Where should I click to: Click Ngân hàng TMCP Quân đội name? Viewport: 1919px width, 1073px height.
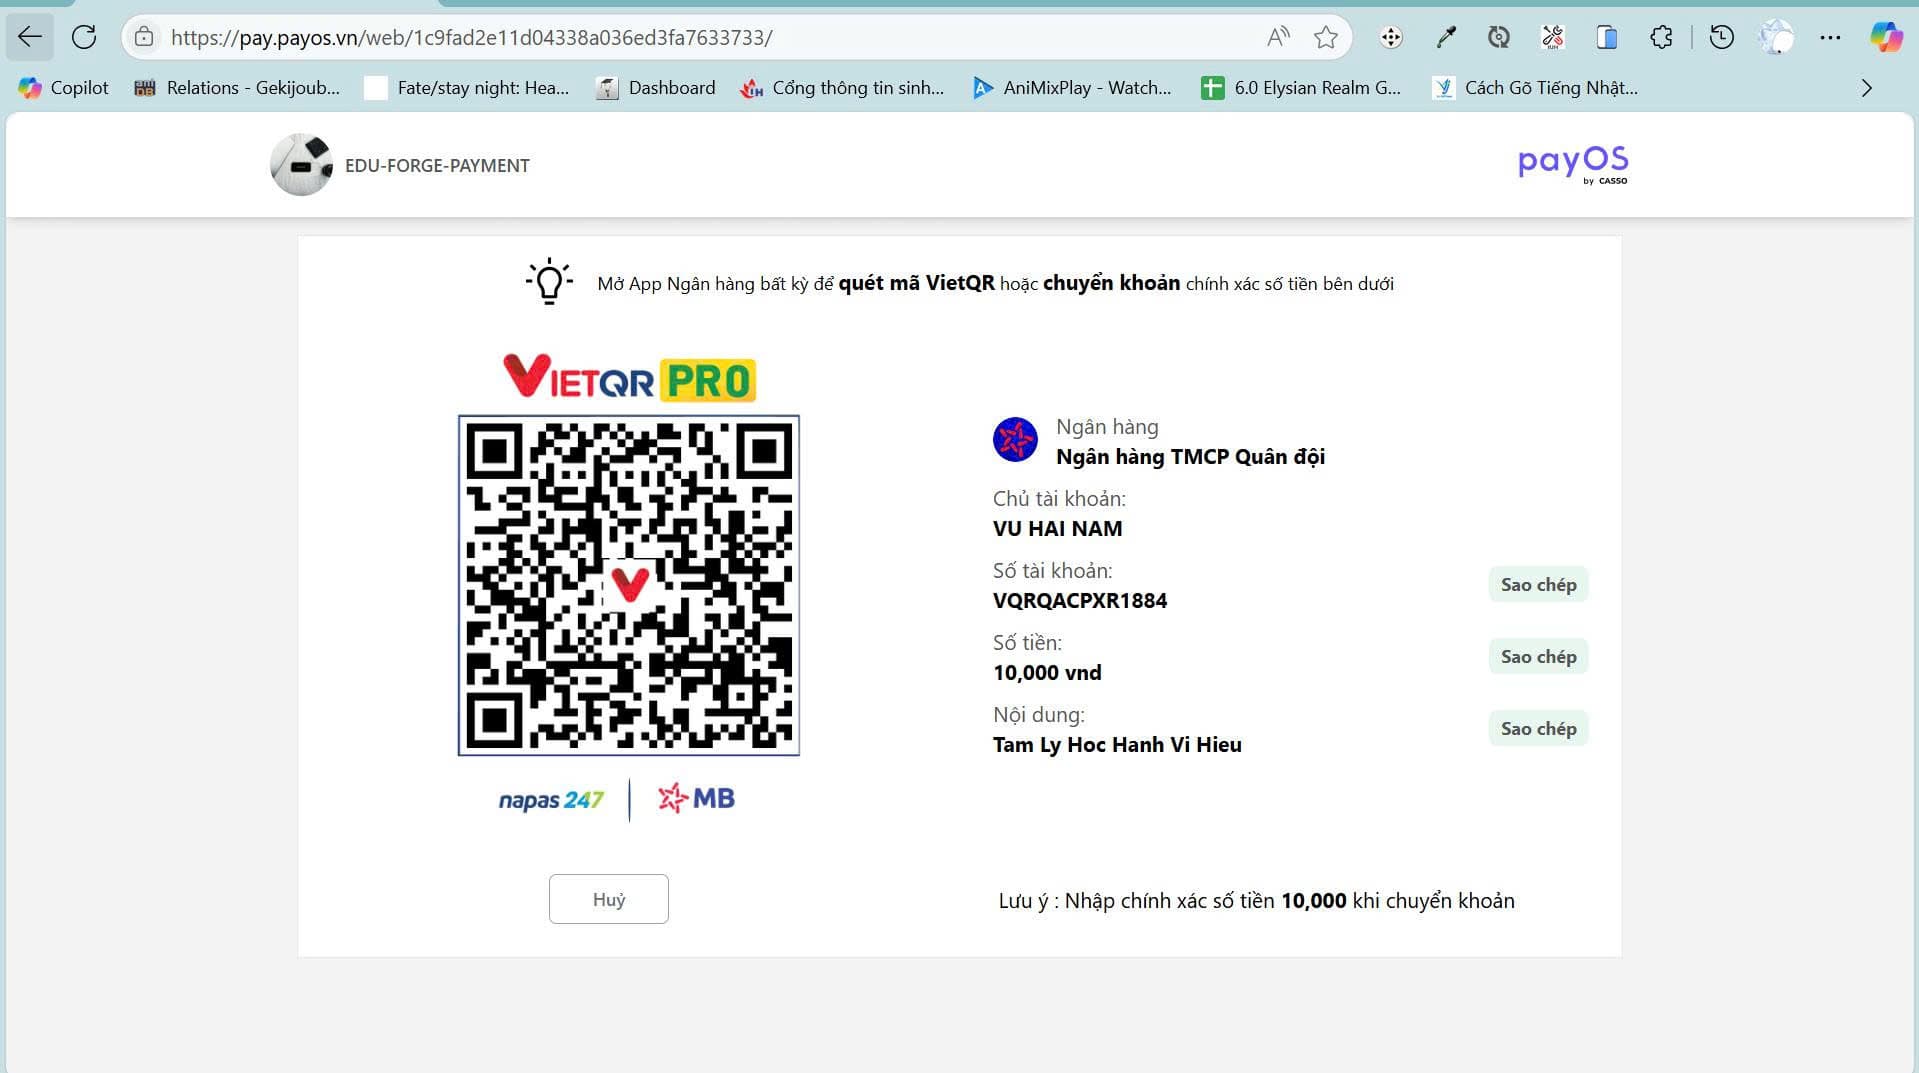pos(1190,457)
